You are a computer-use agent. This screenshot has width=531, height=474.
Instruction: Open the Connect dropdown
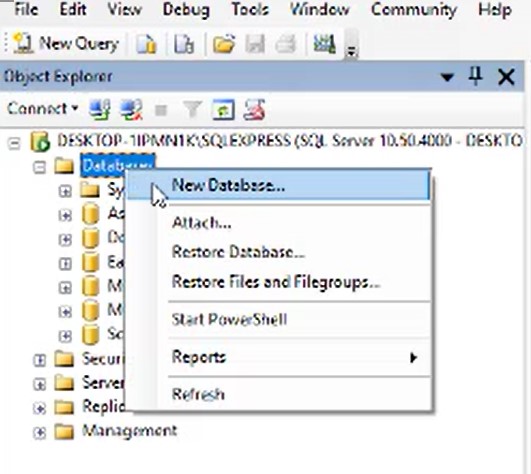click(x=42, y=109)
